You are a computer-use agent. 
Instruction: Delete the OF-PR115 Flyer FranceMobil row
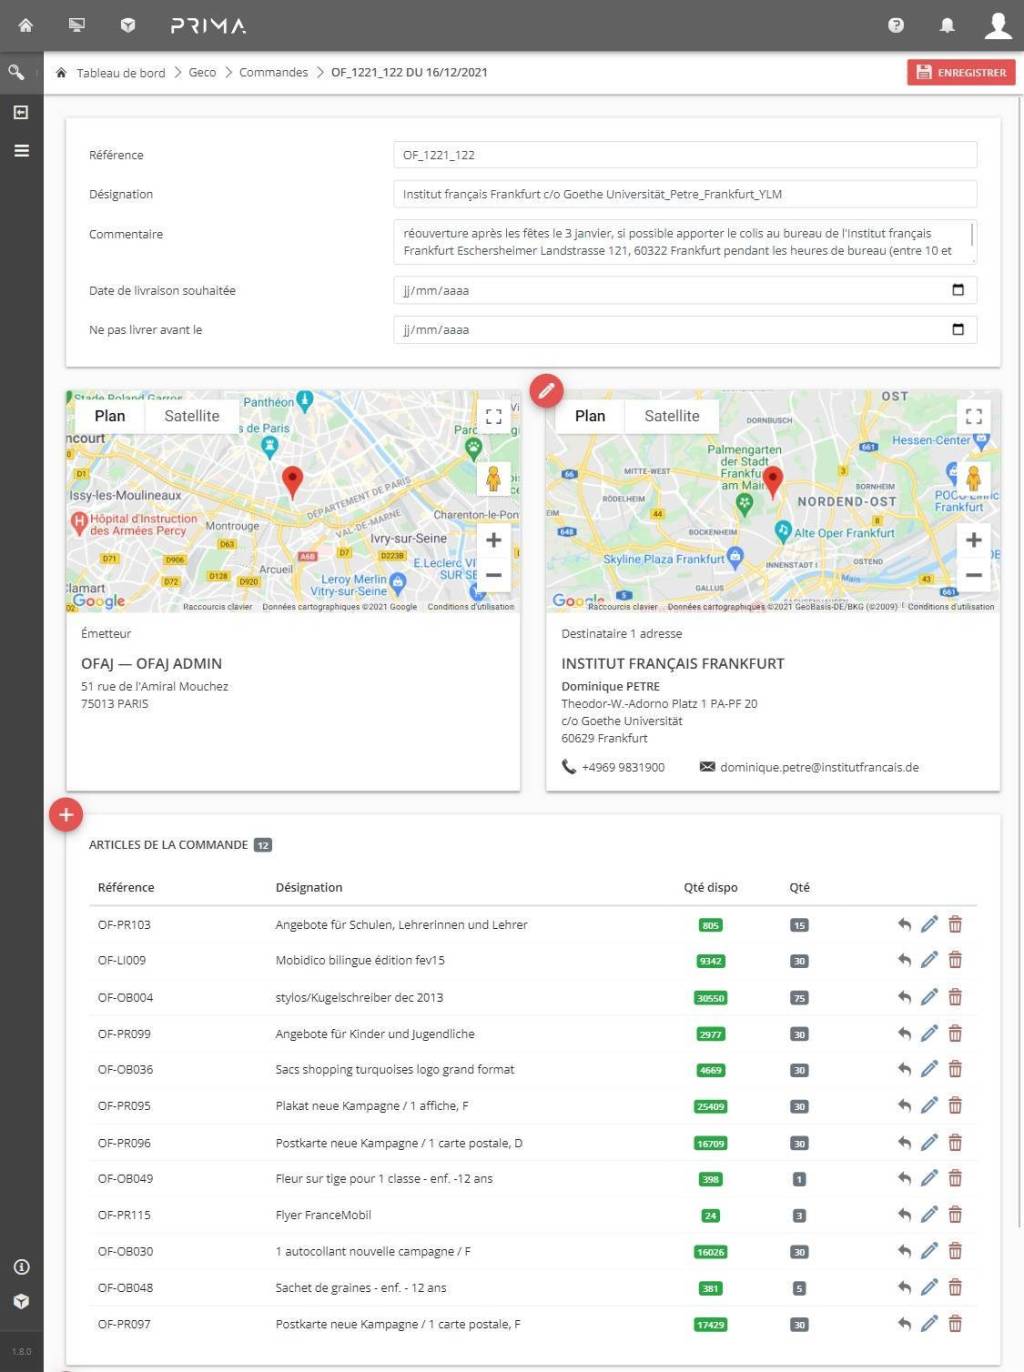click(955, 1215)
